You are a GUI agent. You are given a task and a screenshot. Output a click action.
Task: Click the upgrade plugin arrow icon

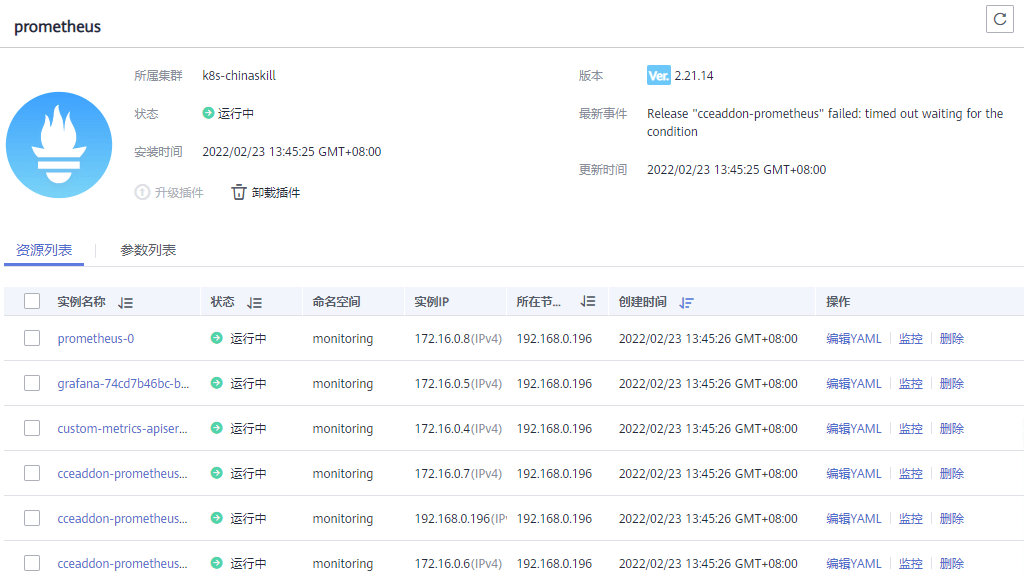[142, 193]
